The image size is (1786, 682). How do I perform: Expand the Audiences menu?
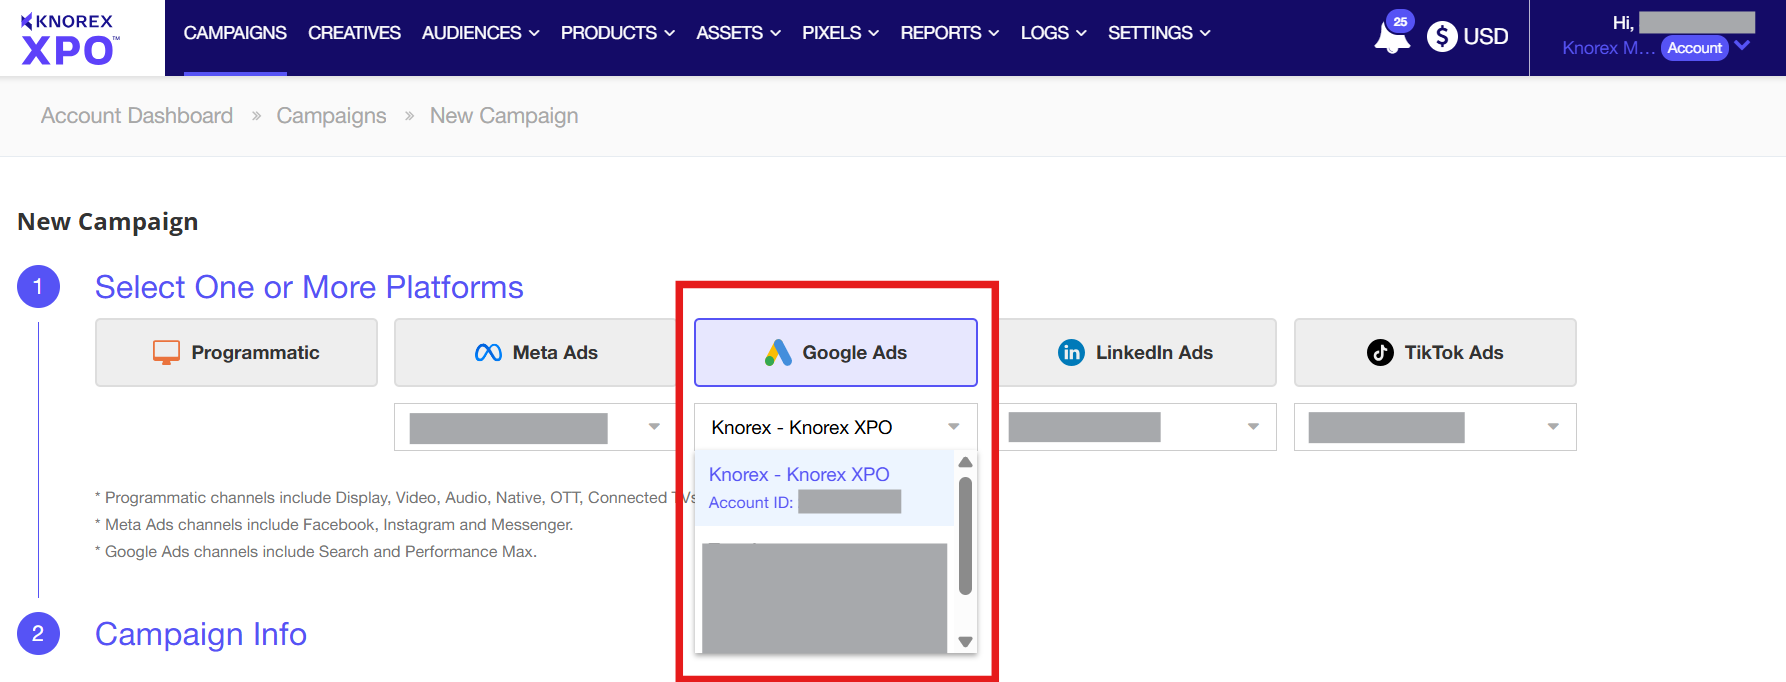click(481, 33)
